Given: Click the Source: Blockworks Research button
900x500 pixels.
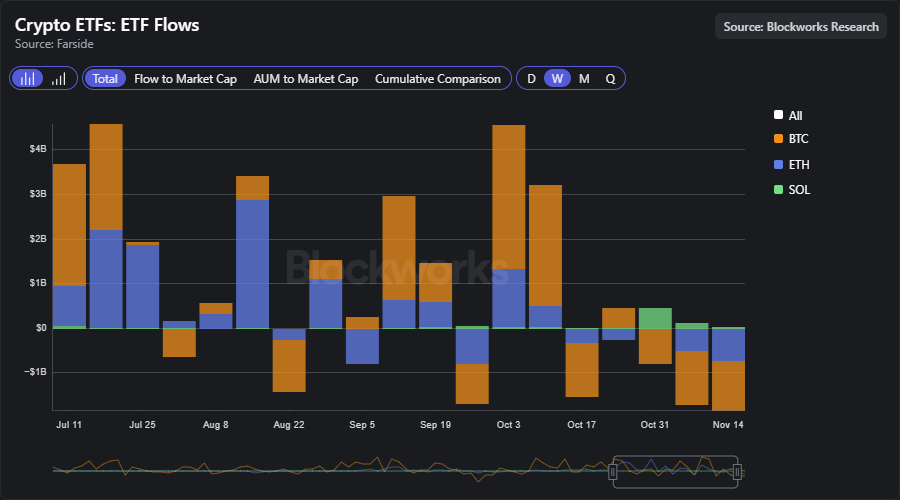Looking at the screenshot, I should point(800,27).
